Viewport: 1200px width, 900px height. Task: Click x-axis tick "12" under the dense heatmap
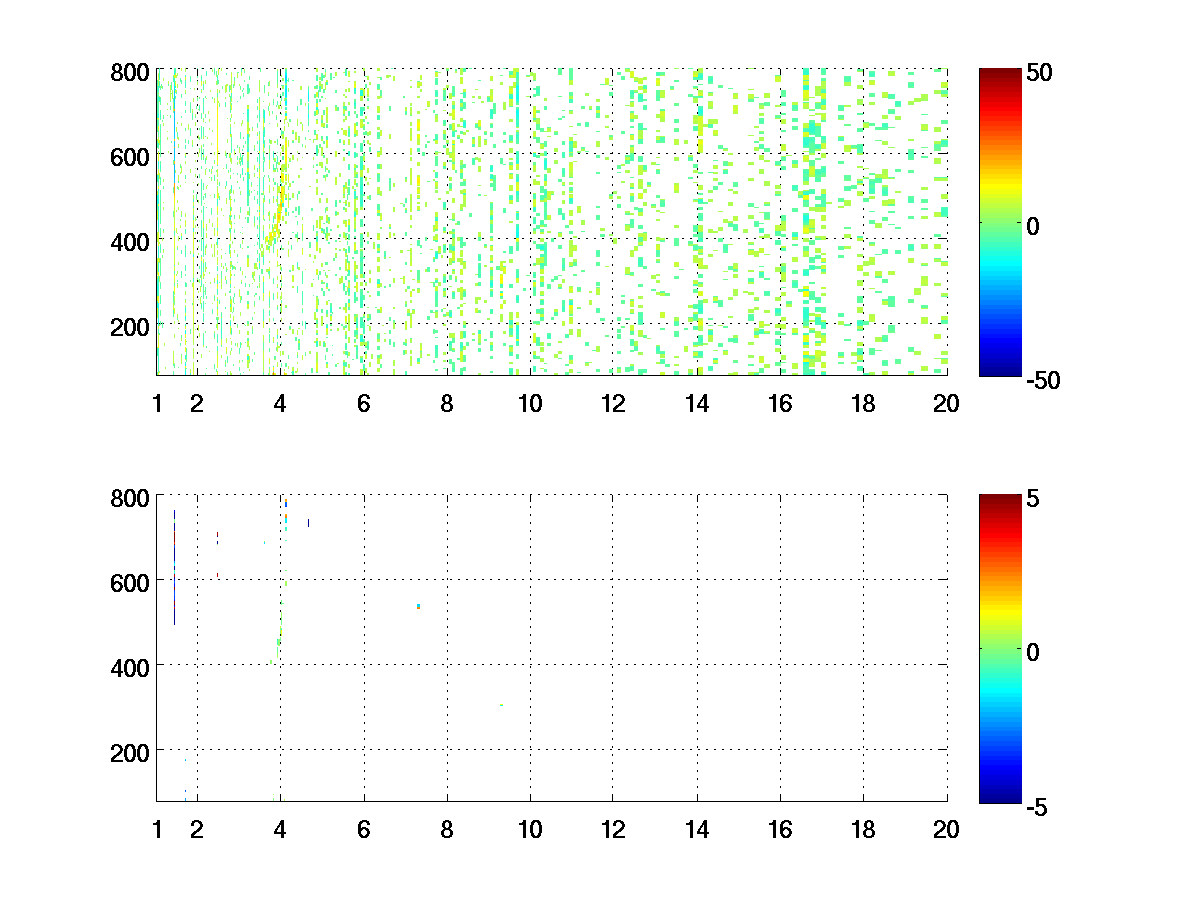[x=613, y=404]
